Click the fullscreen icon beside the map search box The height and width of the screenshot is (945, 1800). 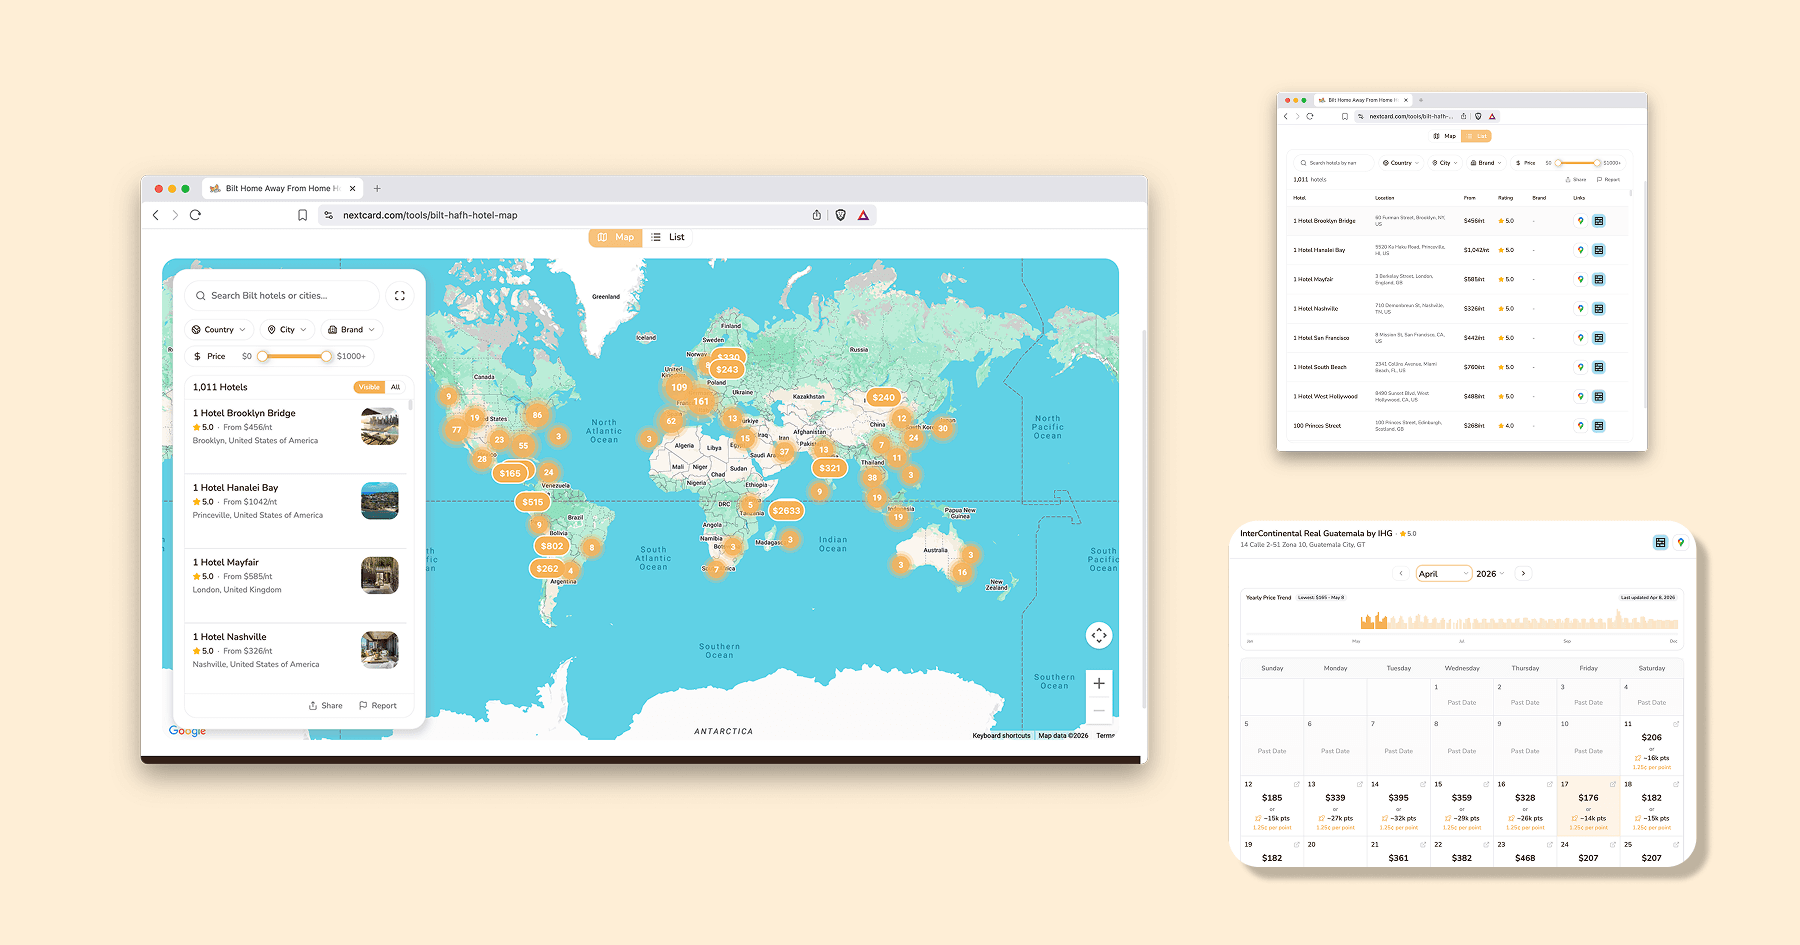[x=400, y=295]
